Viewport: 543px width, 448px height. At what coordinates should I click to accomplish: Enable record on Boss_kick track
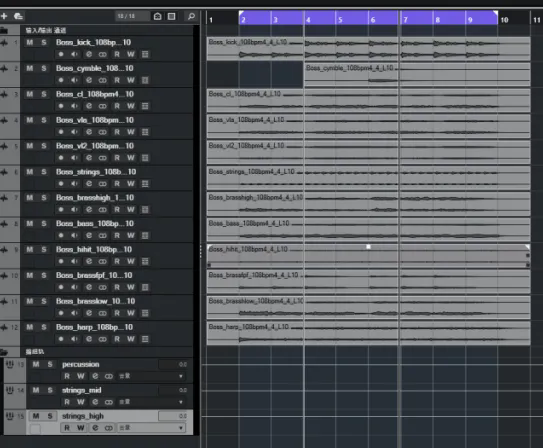click(61, 54)
